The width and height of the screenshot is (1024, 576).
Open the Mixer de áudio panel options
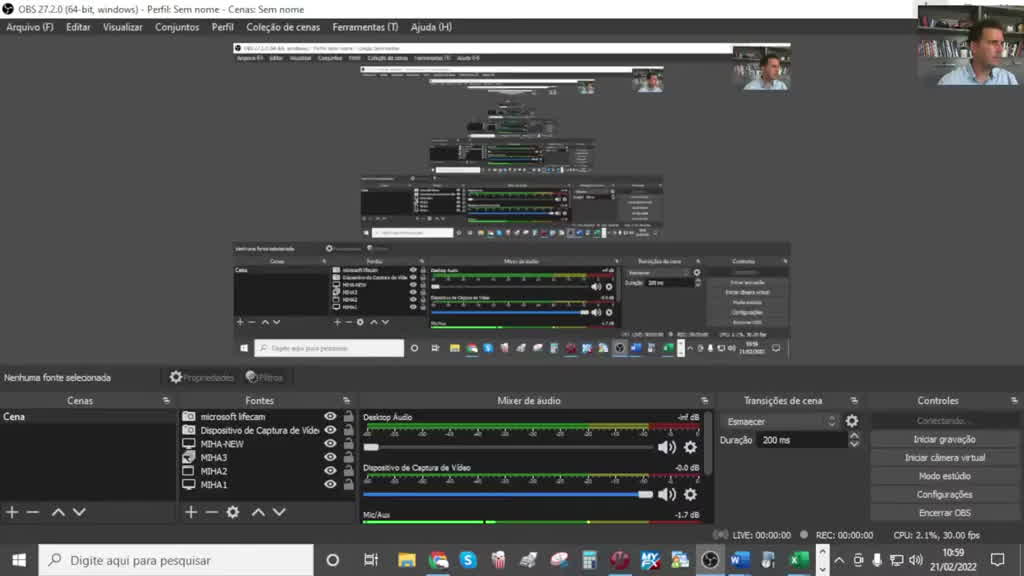[705, 401]
